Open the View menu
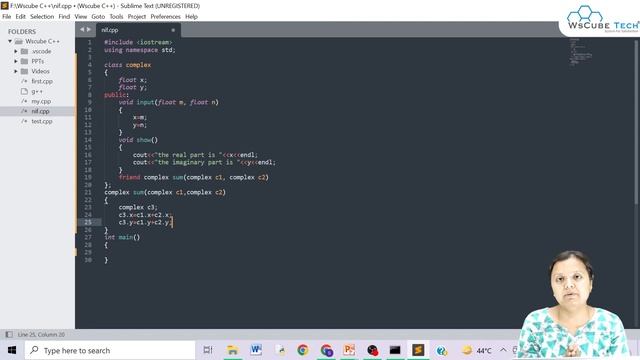This screenshot has width=640, height=360. 80,17
